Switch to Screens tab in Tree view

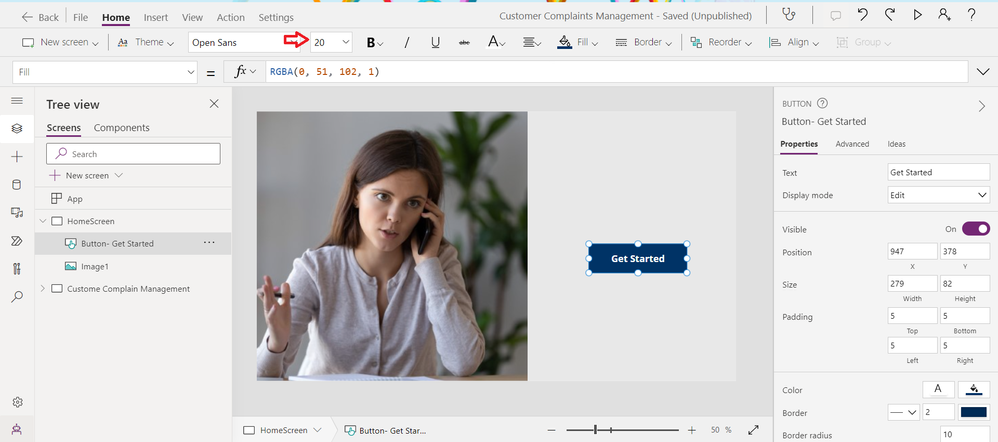[x=64, y=127]
